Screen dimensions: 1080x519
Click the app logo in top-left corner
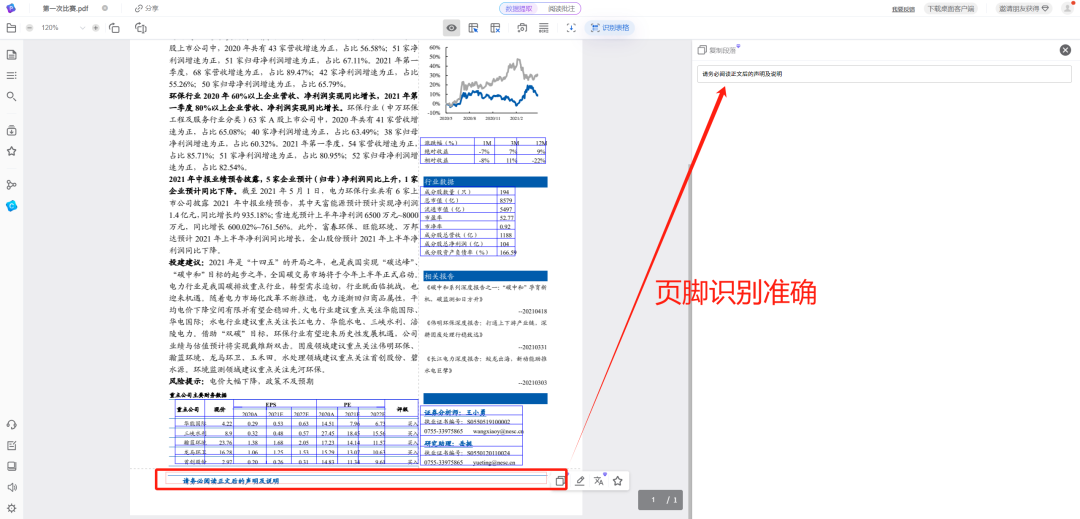coord(11,8)
